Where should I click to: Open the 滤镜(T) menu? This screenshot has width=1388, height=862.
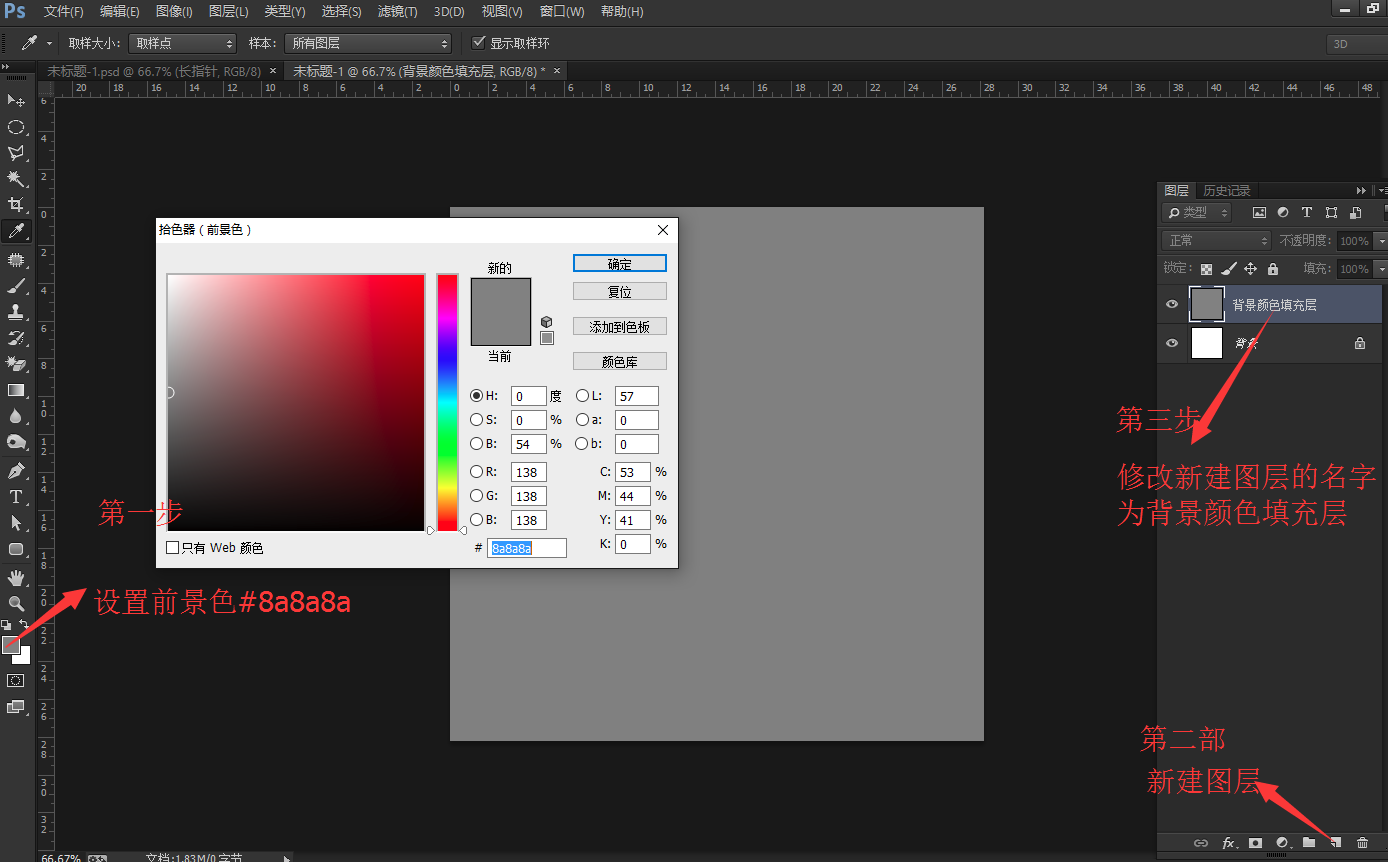pos(398,12)
